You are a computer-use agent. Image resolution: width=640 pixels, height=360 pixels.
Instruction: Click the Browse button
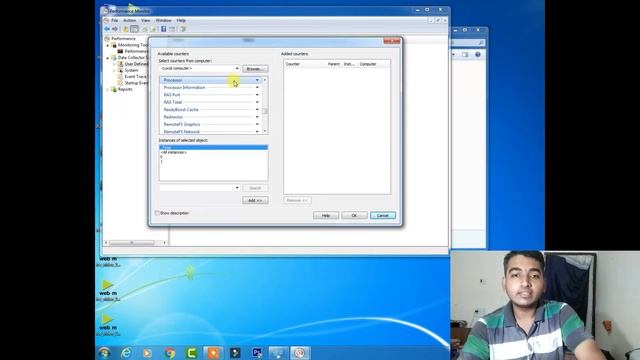255,69
